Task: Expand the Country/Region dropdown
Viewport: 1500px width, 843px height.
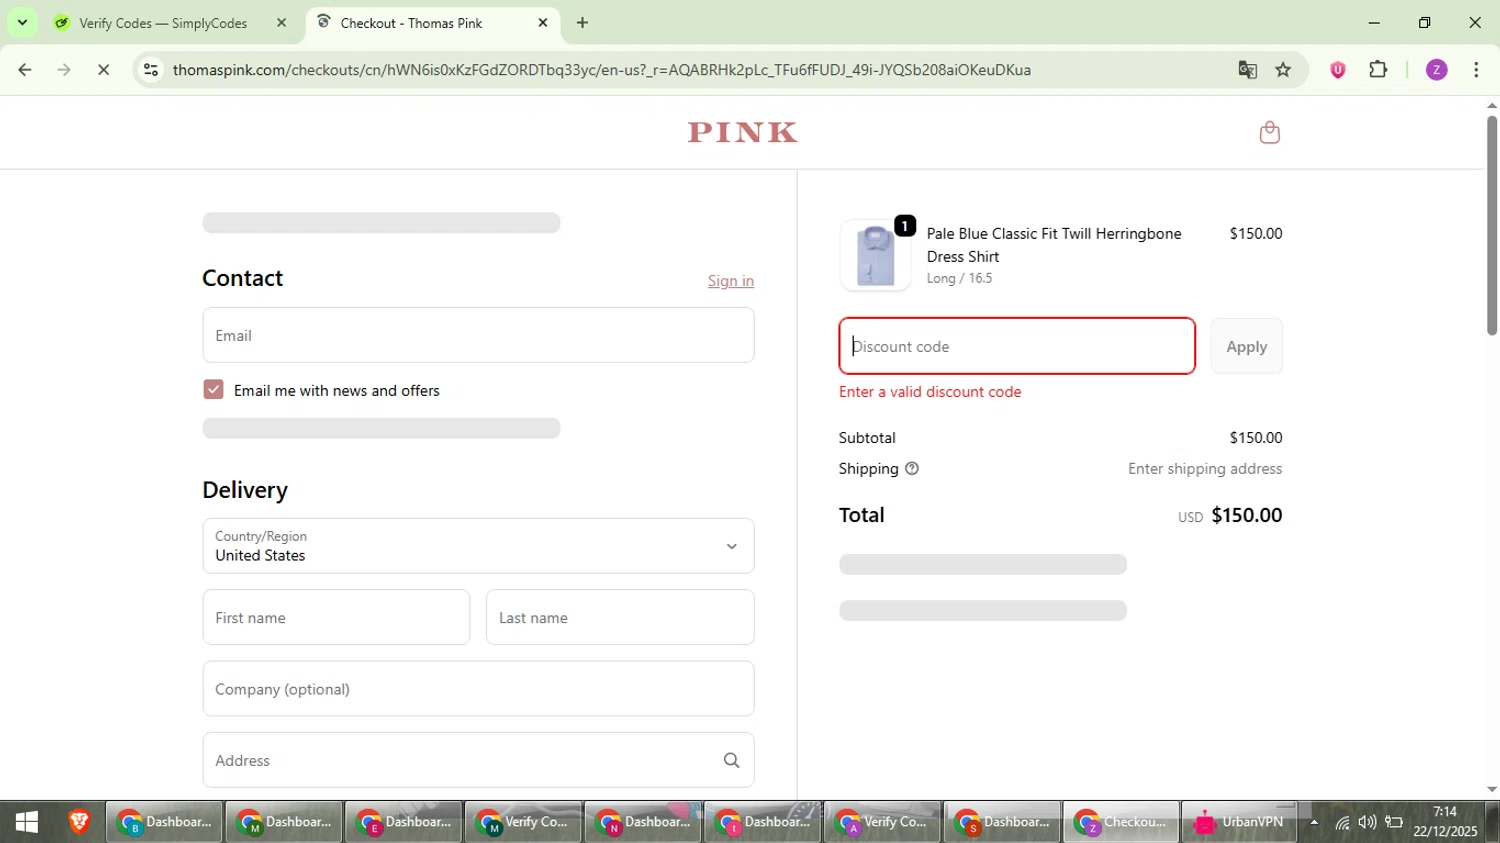Action: (x=478, y=546)
